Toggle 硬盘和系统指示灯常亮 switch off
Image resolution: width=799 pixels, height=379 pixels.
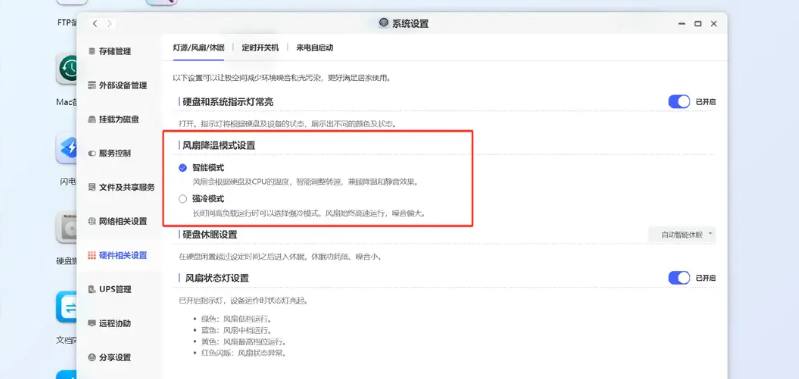coord(679,102)
